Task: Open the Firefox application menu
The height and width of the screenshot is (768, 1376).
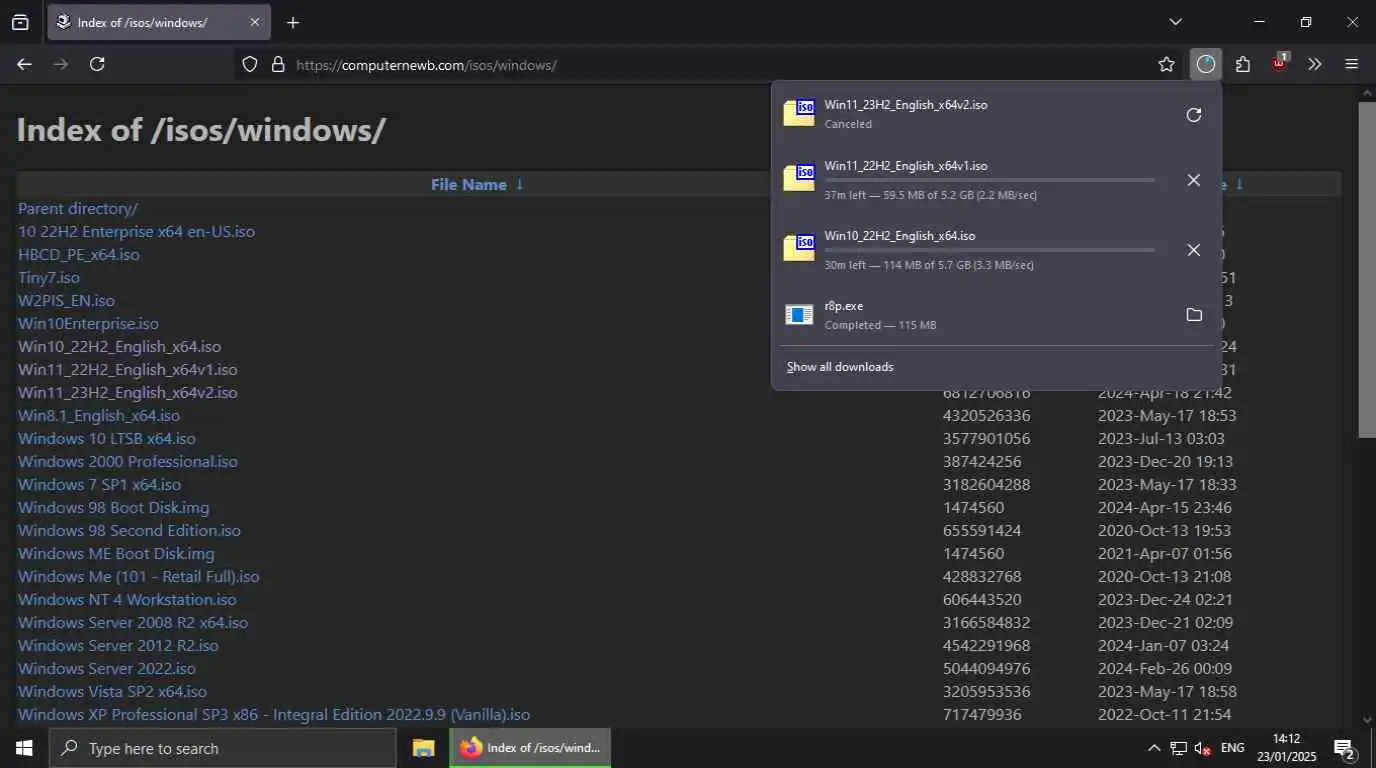Action: 1352,64
